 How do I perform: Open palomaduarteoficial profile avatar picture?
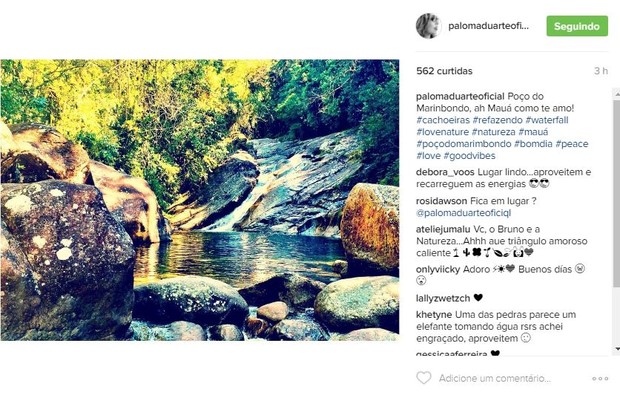click(428, 26)
